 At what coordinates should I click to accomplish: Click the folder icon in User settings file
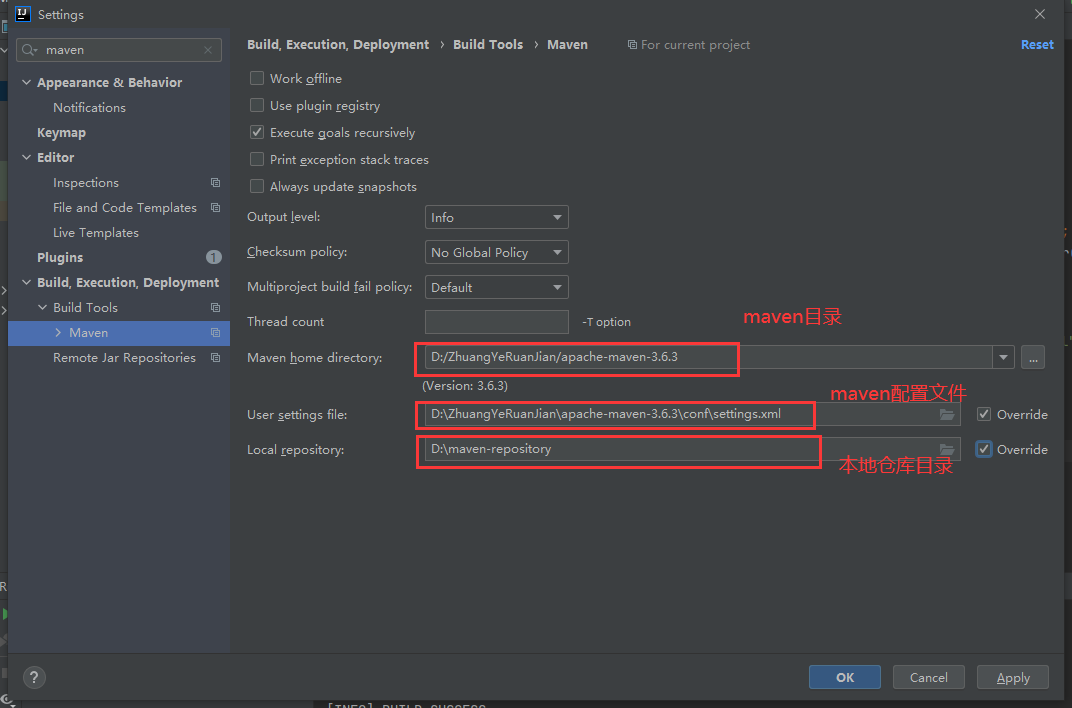pos(947,415)
